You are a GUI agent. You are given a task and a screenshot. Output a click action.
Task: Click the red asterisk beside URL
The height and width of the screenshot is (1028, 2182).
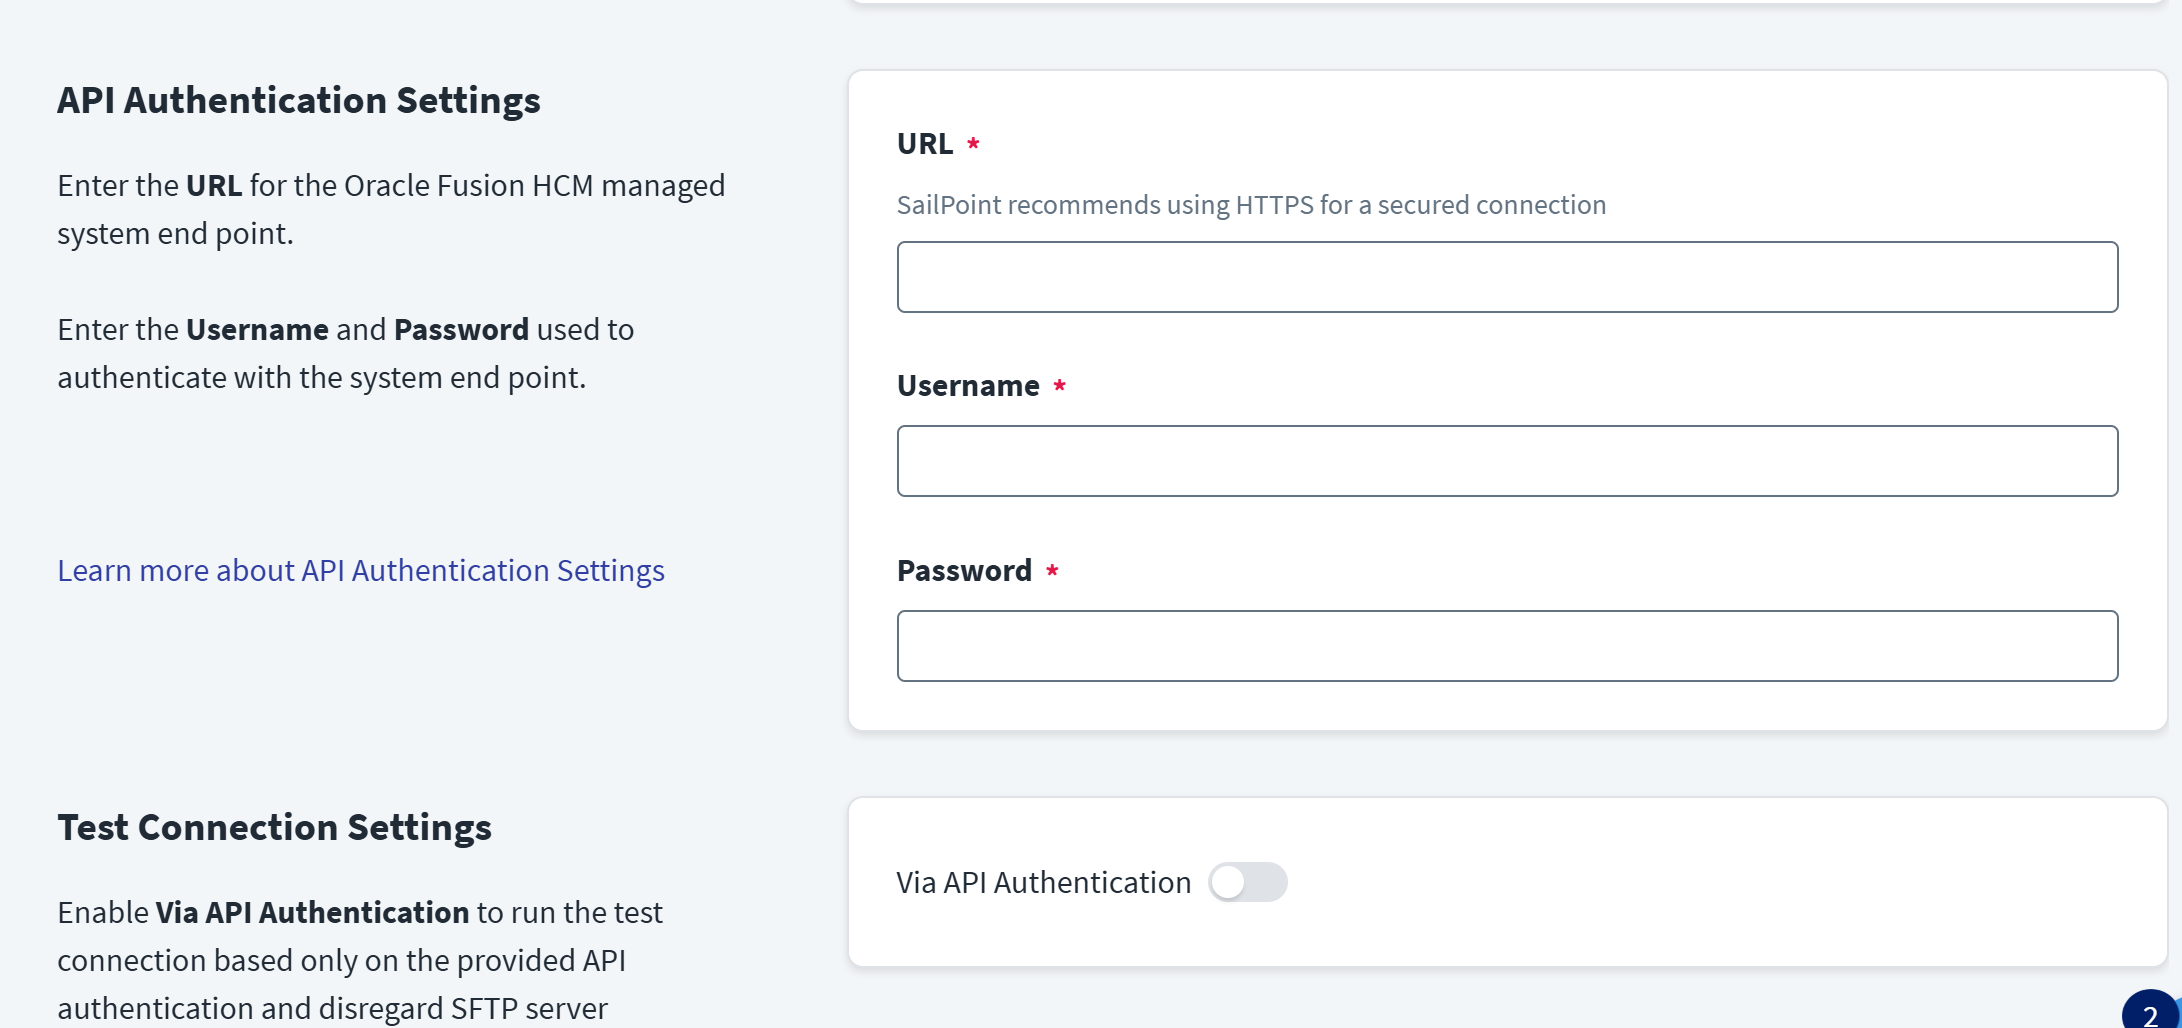(973, 144)
